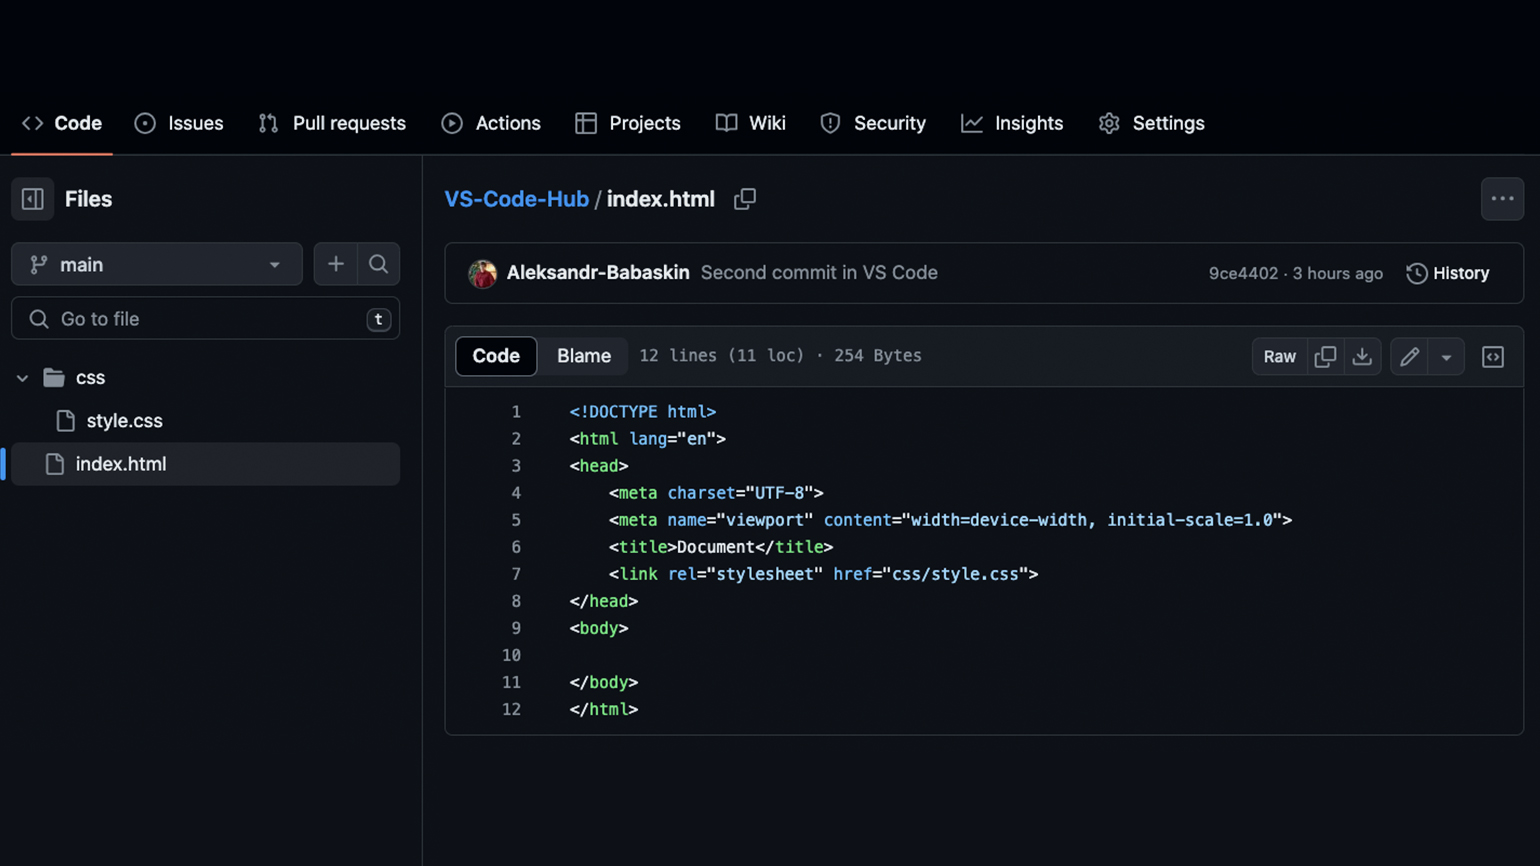Select index.html in file tree
1540x866 pixels.
(205, 464)
